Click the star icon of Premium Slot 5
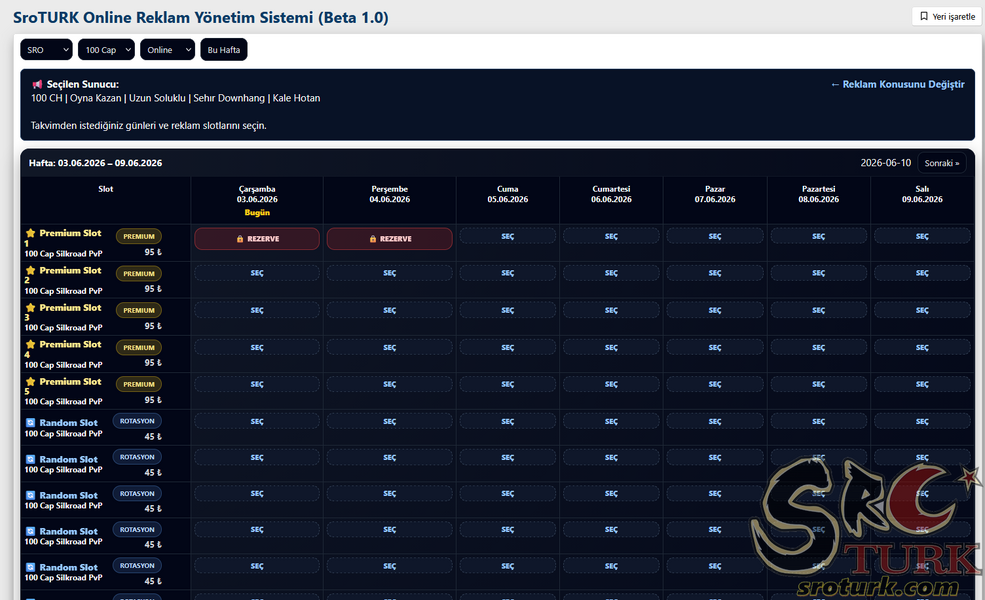The image size is (985, 600). pyautogui.click(x=30, y=381)
